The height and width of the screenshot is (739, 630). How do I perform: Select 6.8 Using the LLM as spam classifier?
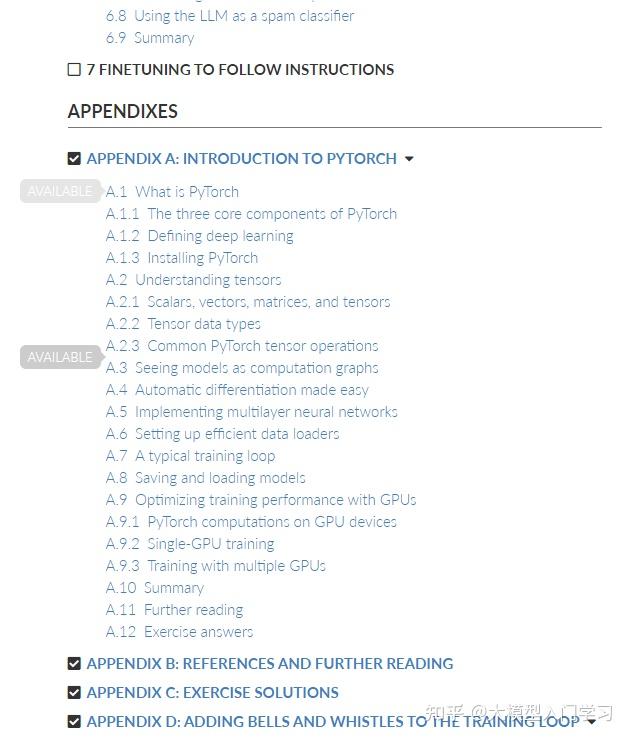click(x=229, y=16)
